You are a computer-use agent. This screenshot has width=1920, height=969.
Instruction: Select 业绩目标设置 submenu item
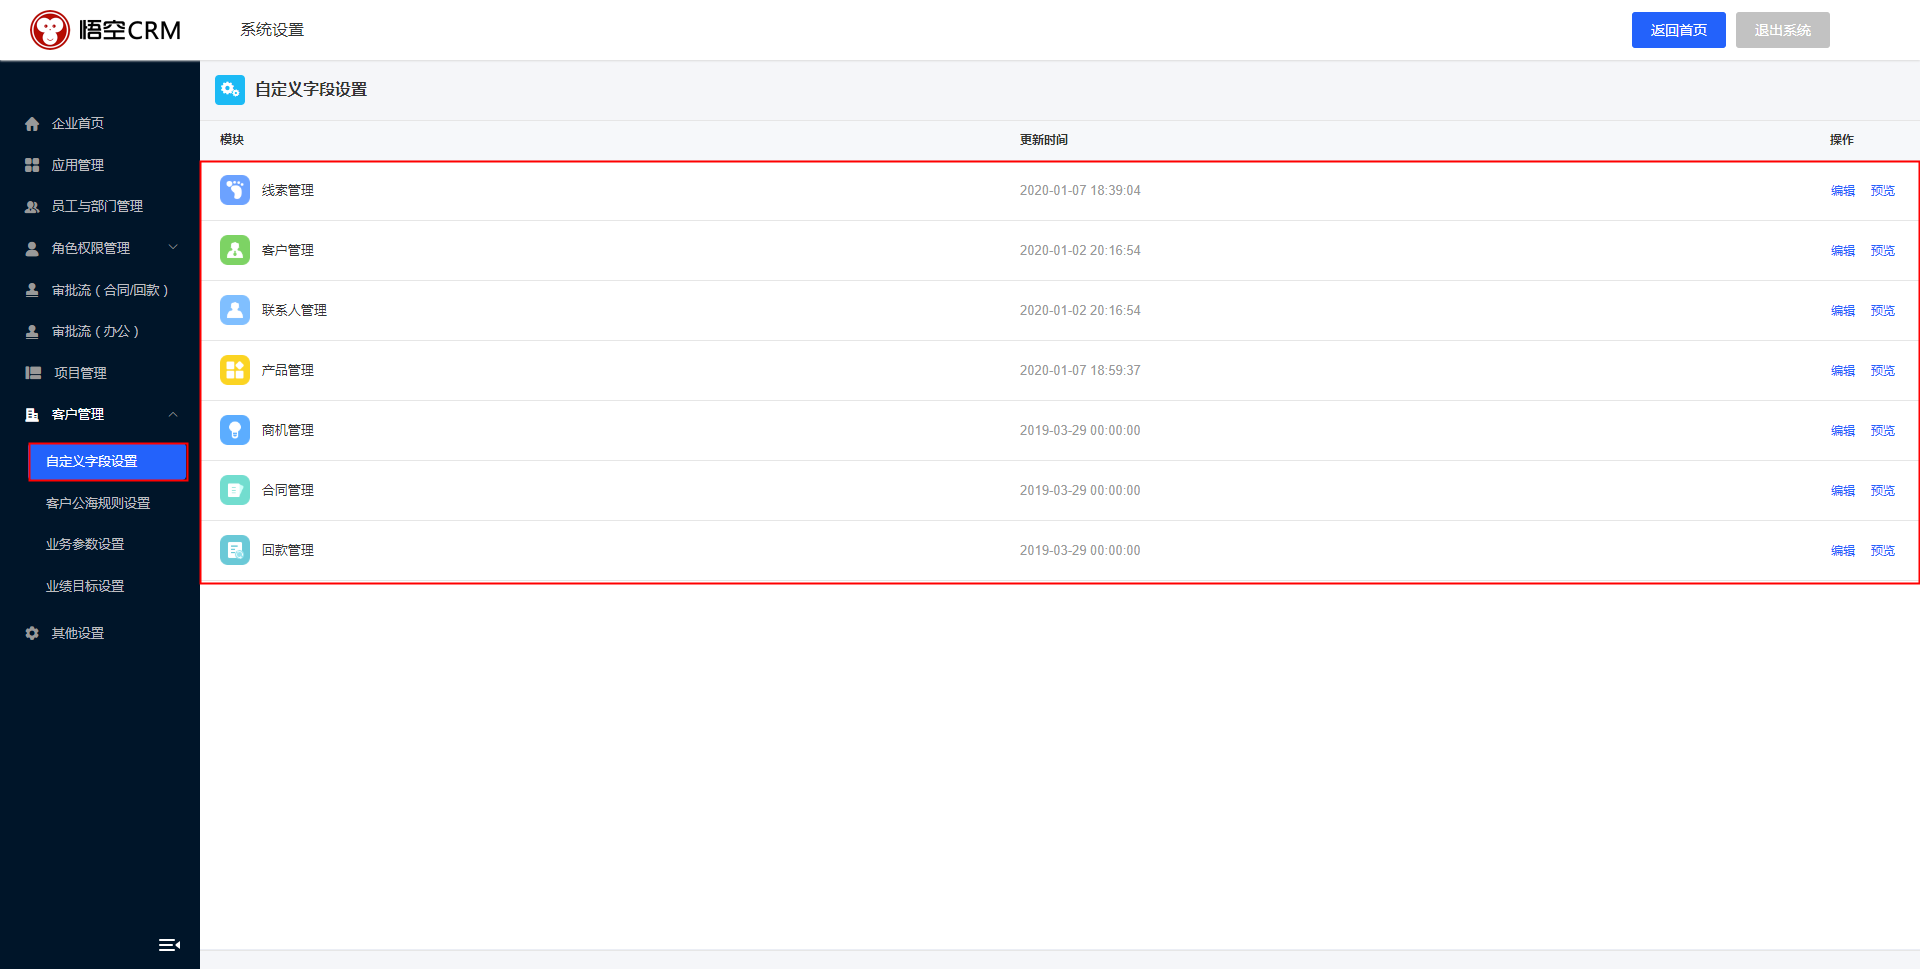[85, 586]
